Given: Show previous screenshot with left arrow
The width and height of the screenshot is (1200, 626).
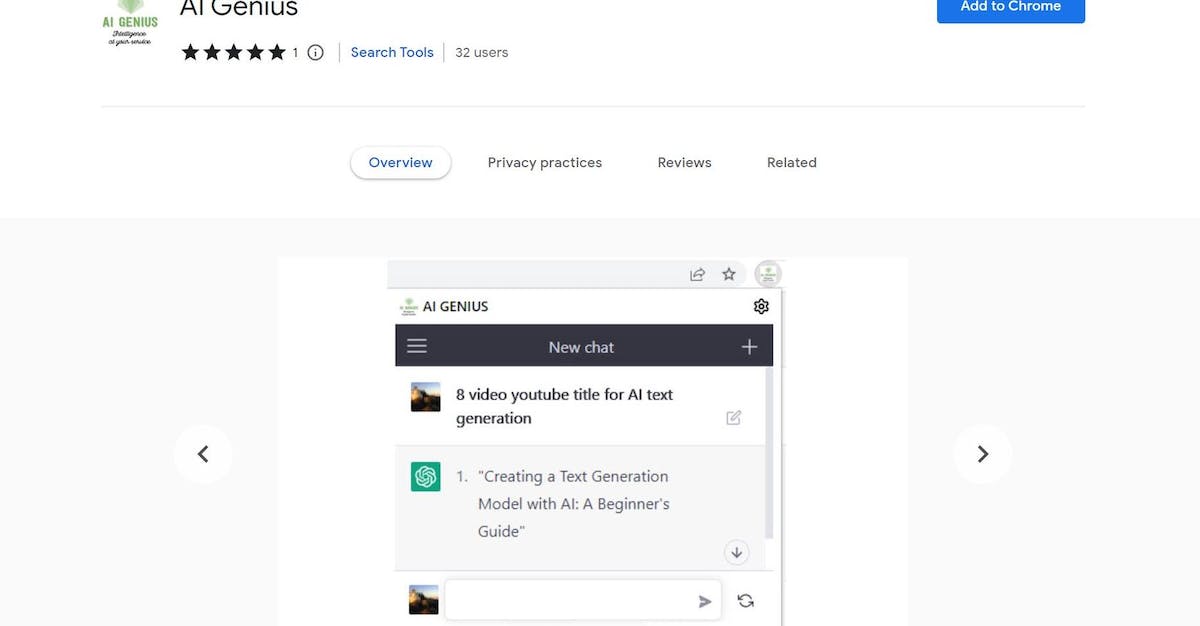Looking at the screenshot, I should tap(203, 454).
